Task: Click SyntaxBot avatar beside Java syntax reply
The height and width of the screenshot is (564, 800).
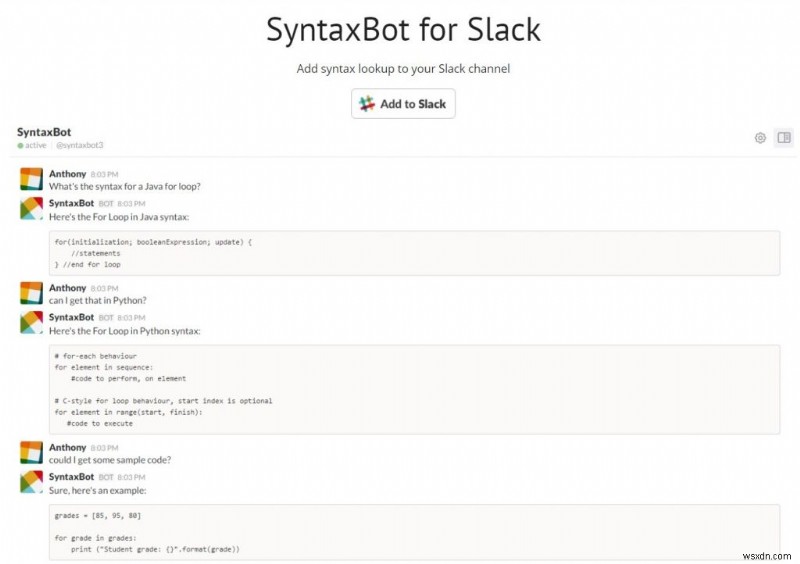Action: tap(31, 208)
